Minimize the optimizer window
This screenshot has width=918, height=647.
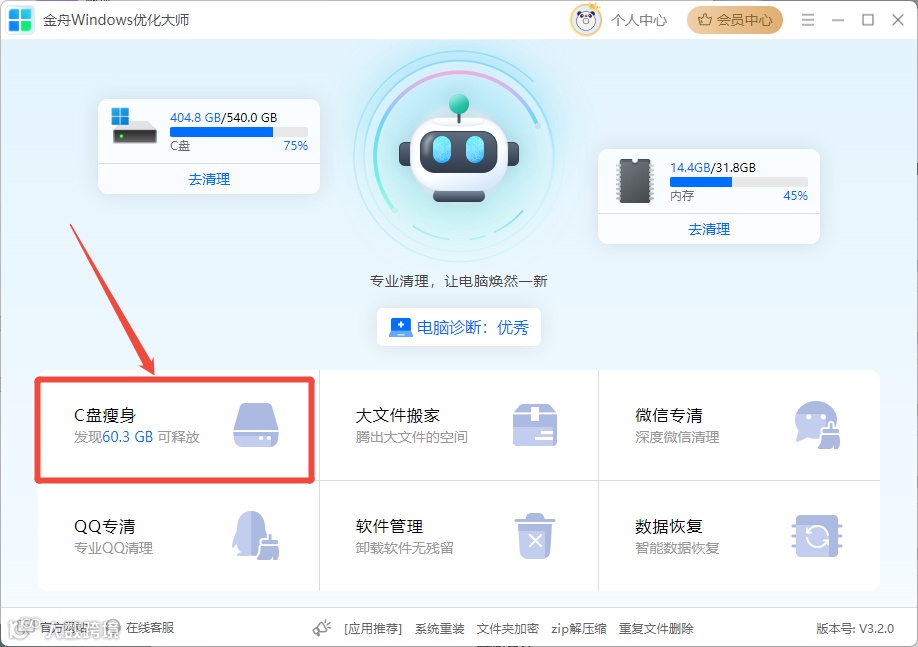[838, 20]
